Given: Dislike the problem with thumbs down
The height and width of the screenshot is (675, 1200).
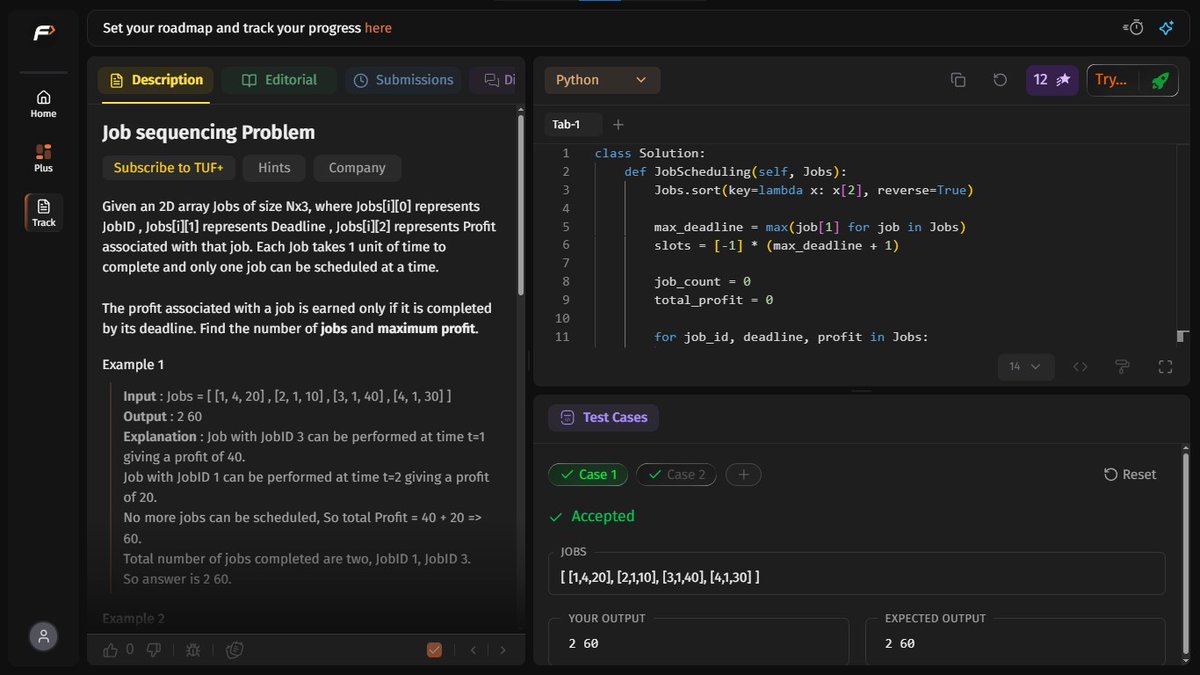Looking at the screenshot, I should 154,650.
